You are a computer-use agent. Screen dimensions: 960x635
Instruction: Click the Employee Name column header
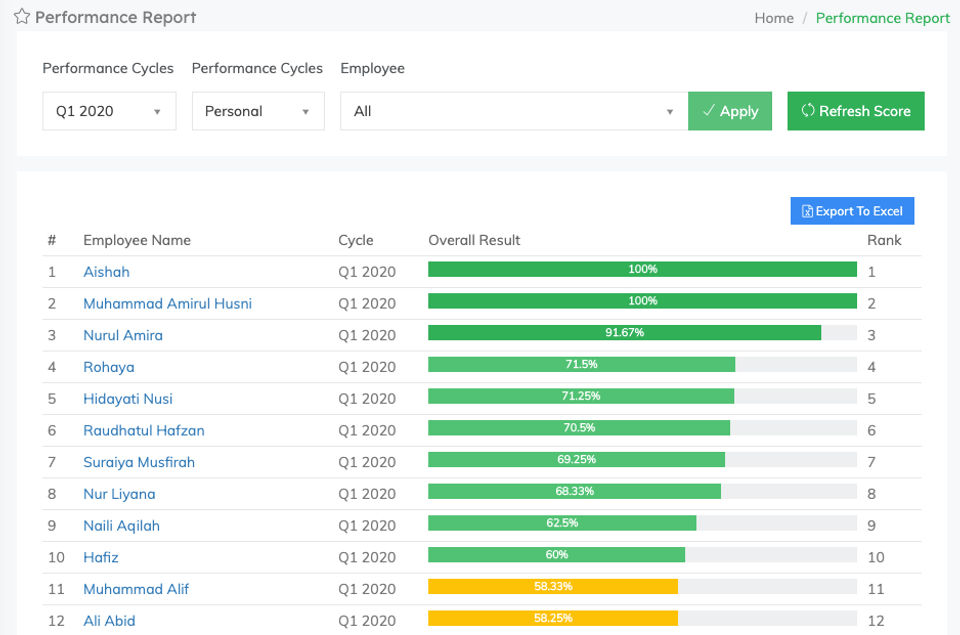click(x=137, y=240)
